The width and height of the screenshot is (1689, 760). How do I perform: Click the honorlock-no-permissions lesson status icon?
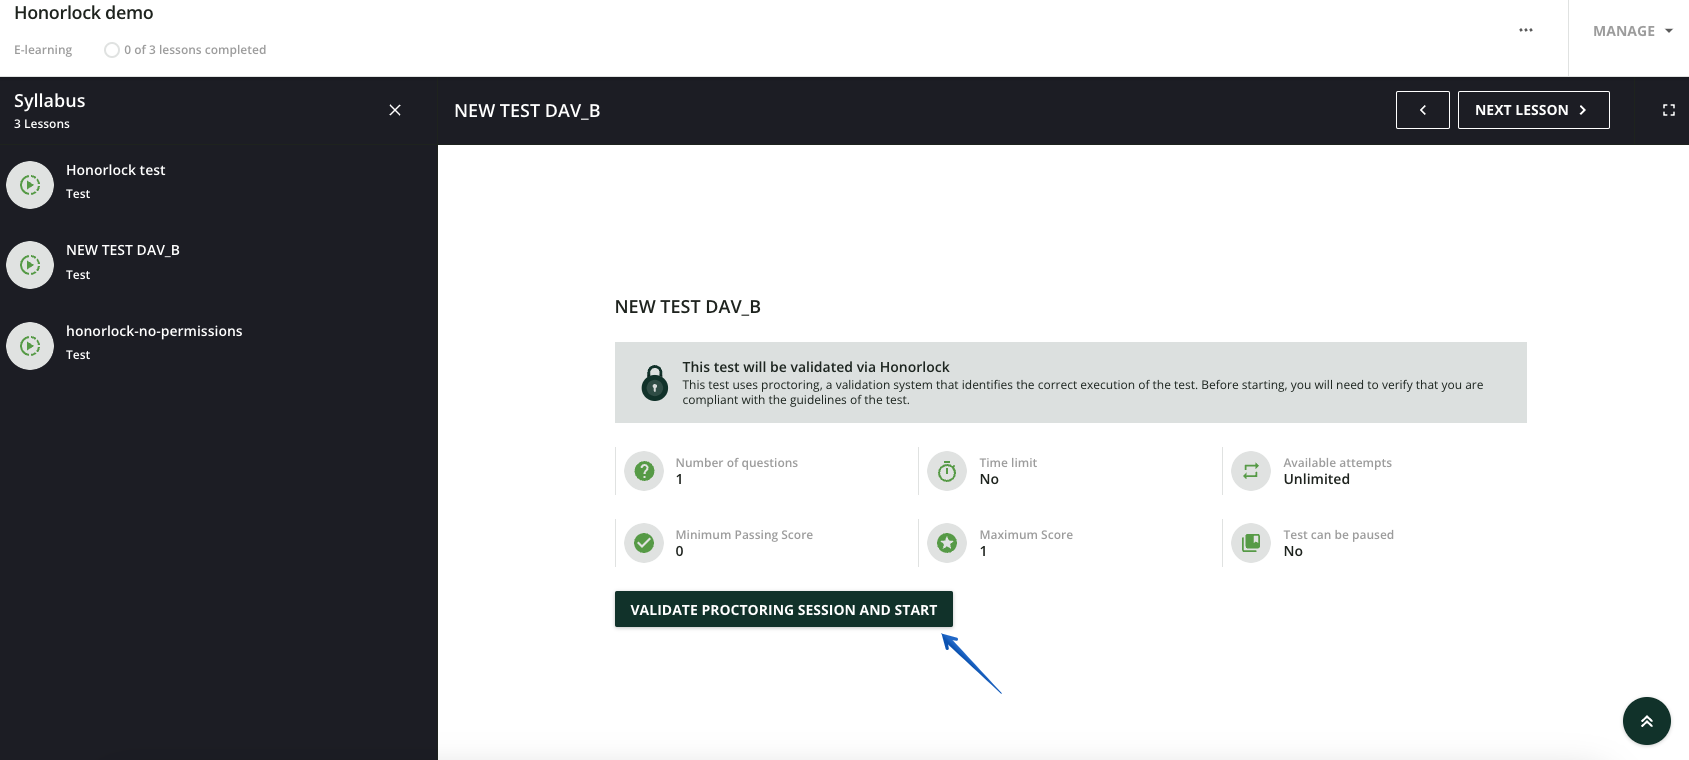pyautogui.click(x=30, y=346)
